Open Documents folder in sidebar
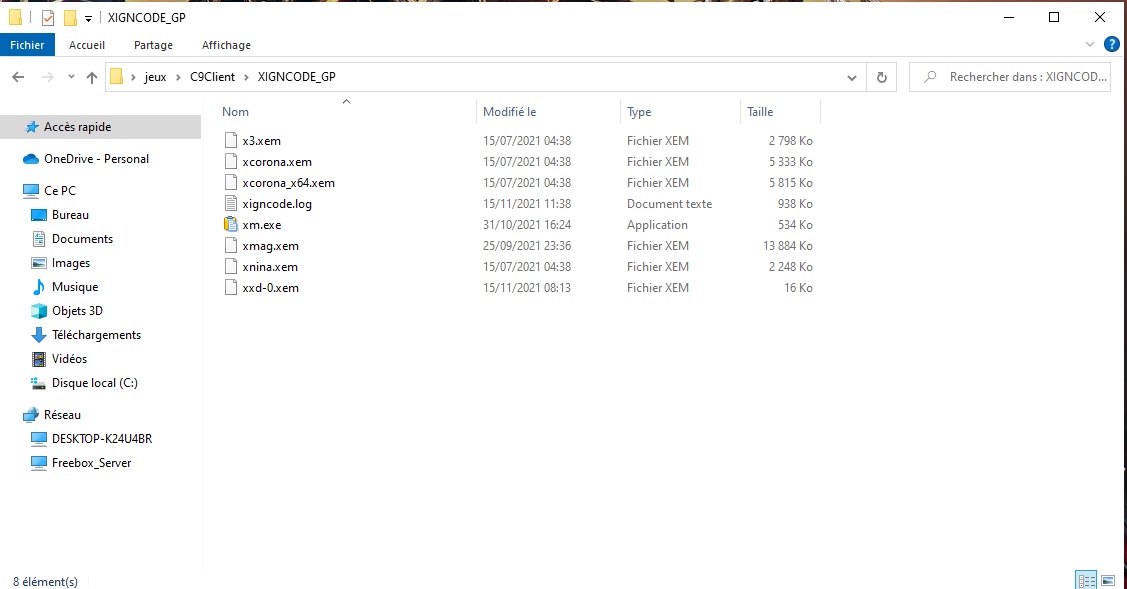 pyautogui.click(x=82, y=239)
